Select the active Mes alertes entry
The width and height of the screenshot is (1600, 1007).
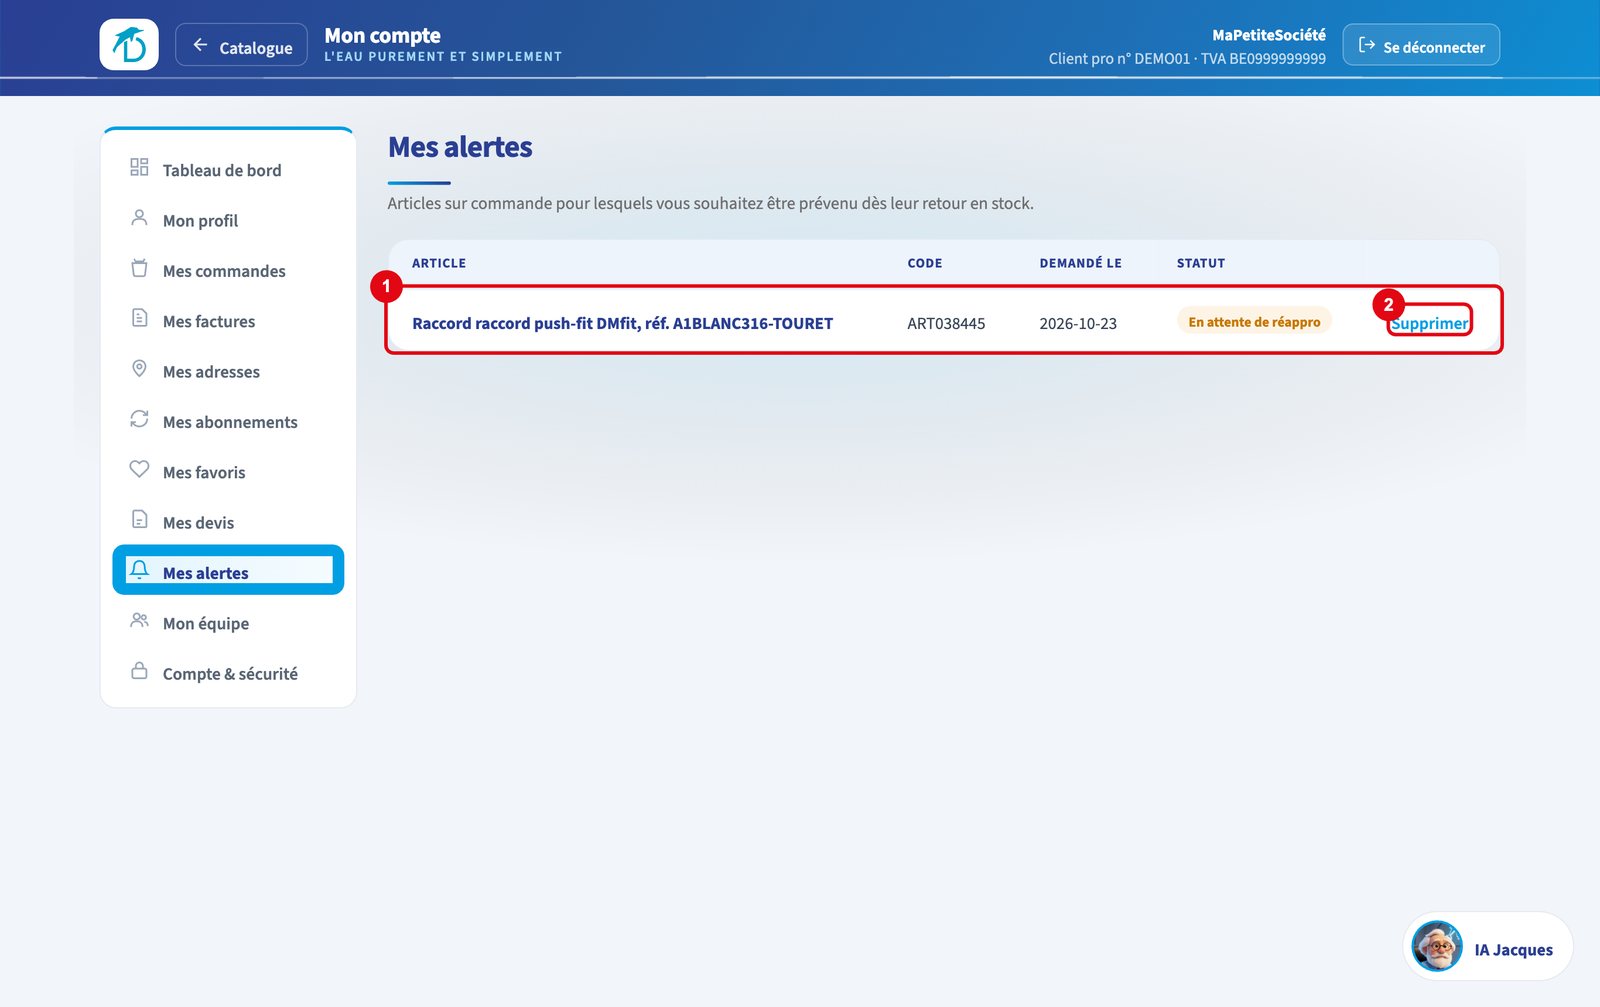[x=228, y=570]
